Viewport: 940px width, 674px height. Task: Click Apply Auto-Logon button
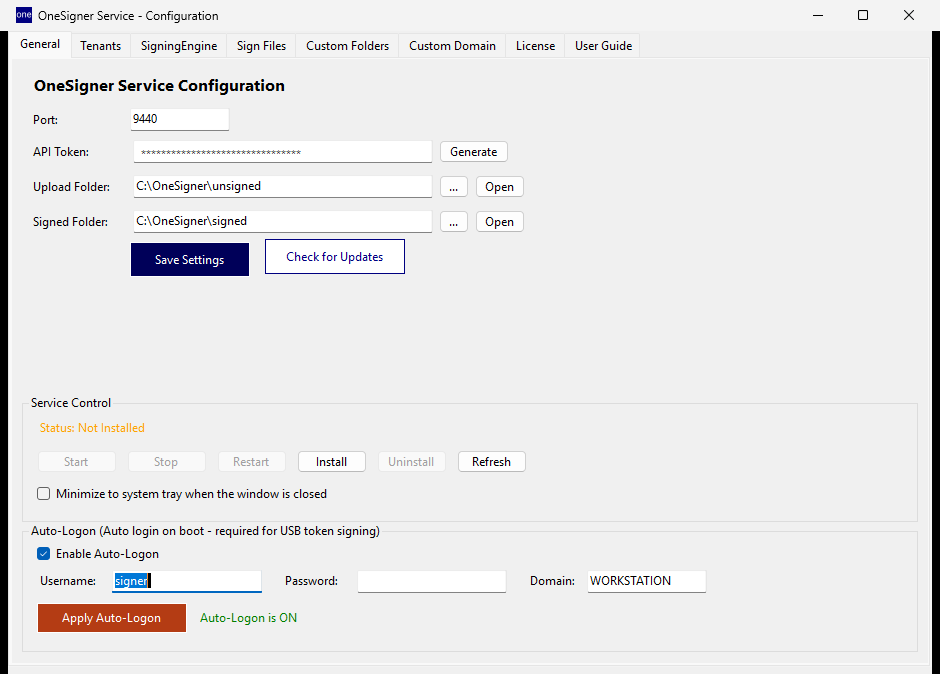click(x=112, y=618)
